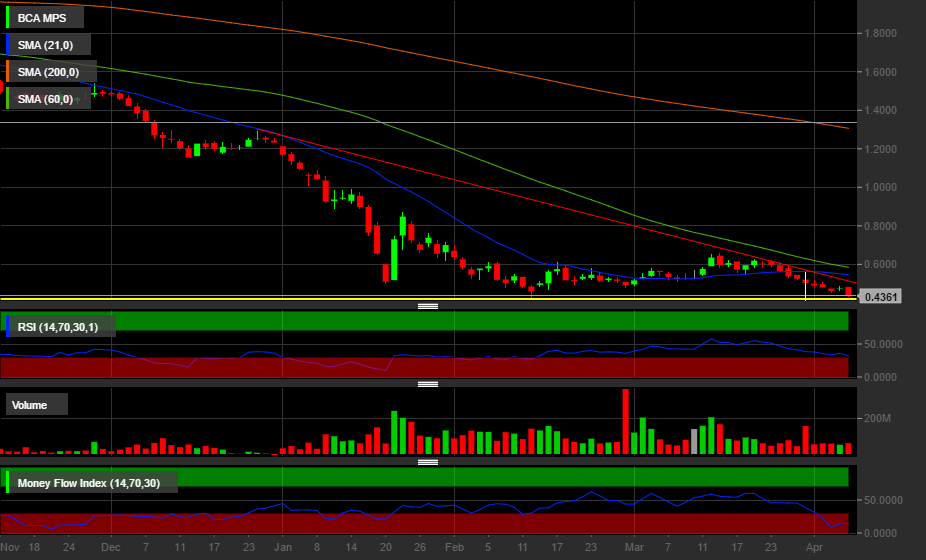This screenshot has width=926, height=560.
Task: Click the 50.0000 value on RSI axis
Action: point(883,344)
